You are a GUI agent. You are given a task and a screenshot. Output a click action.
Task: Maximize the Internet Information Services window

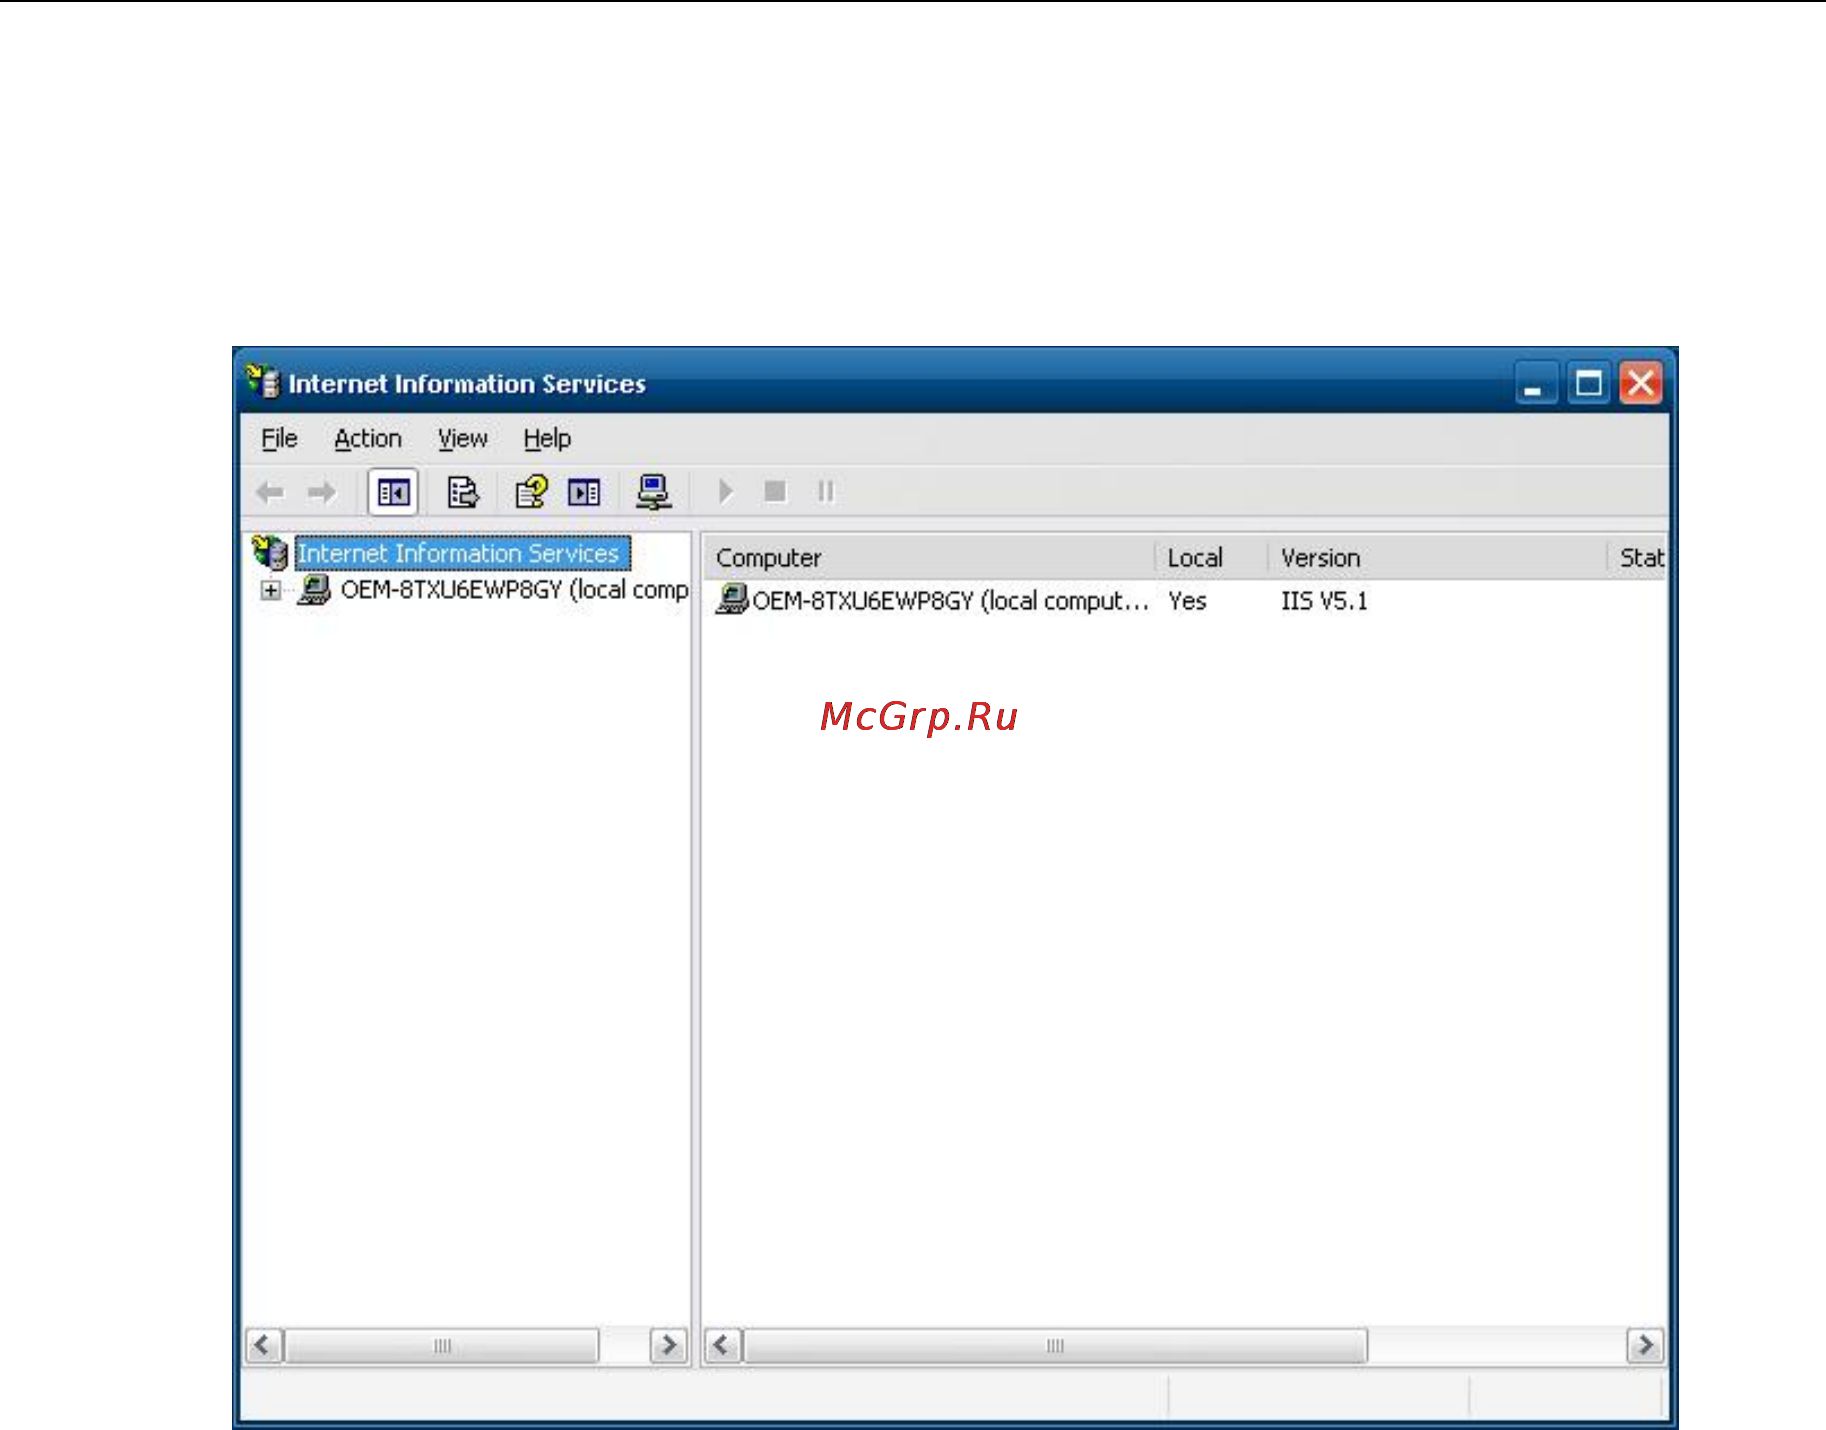1588,383
